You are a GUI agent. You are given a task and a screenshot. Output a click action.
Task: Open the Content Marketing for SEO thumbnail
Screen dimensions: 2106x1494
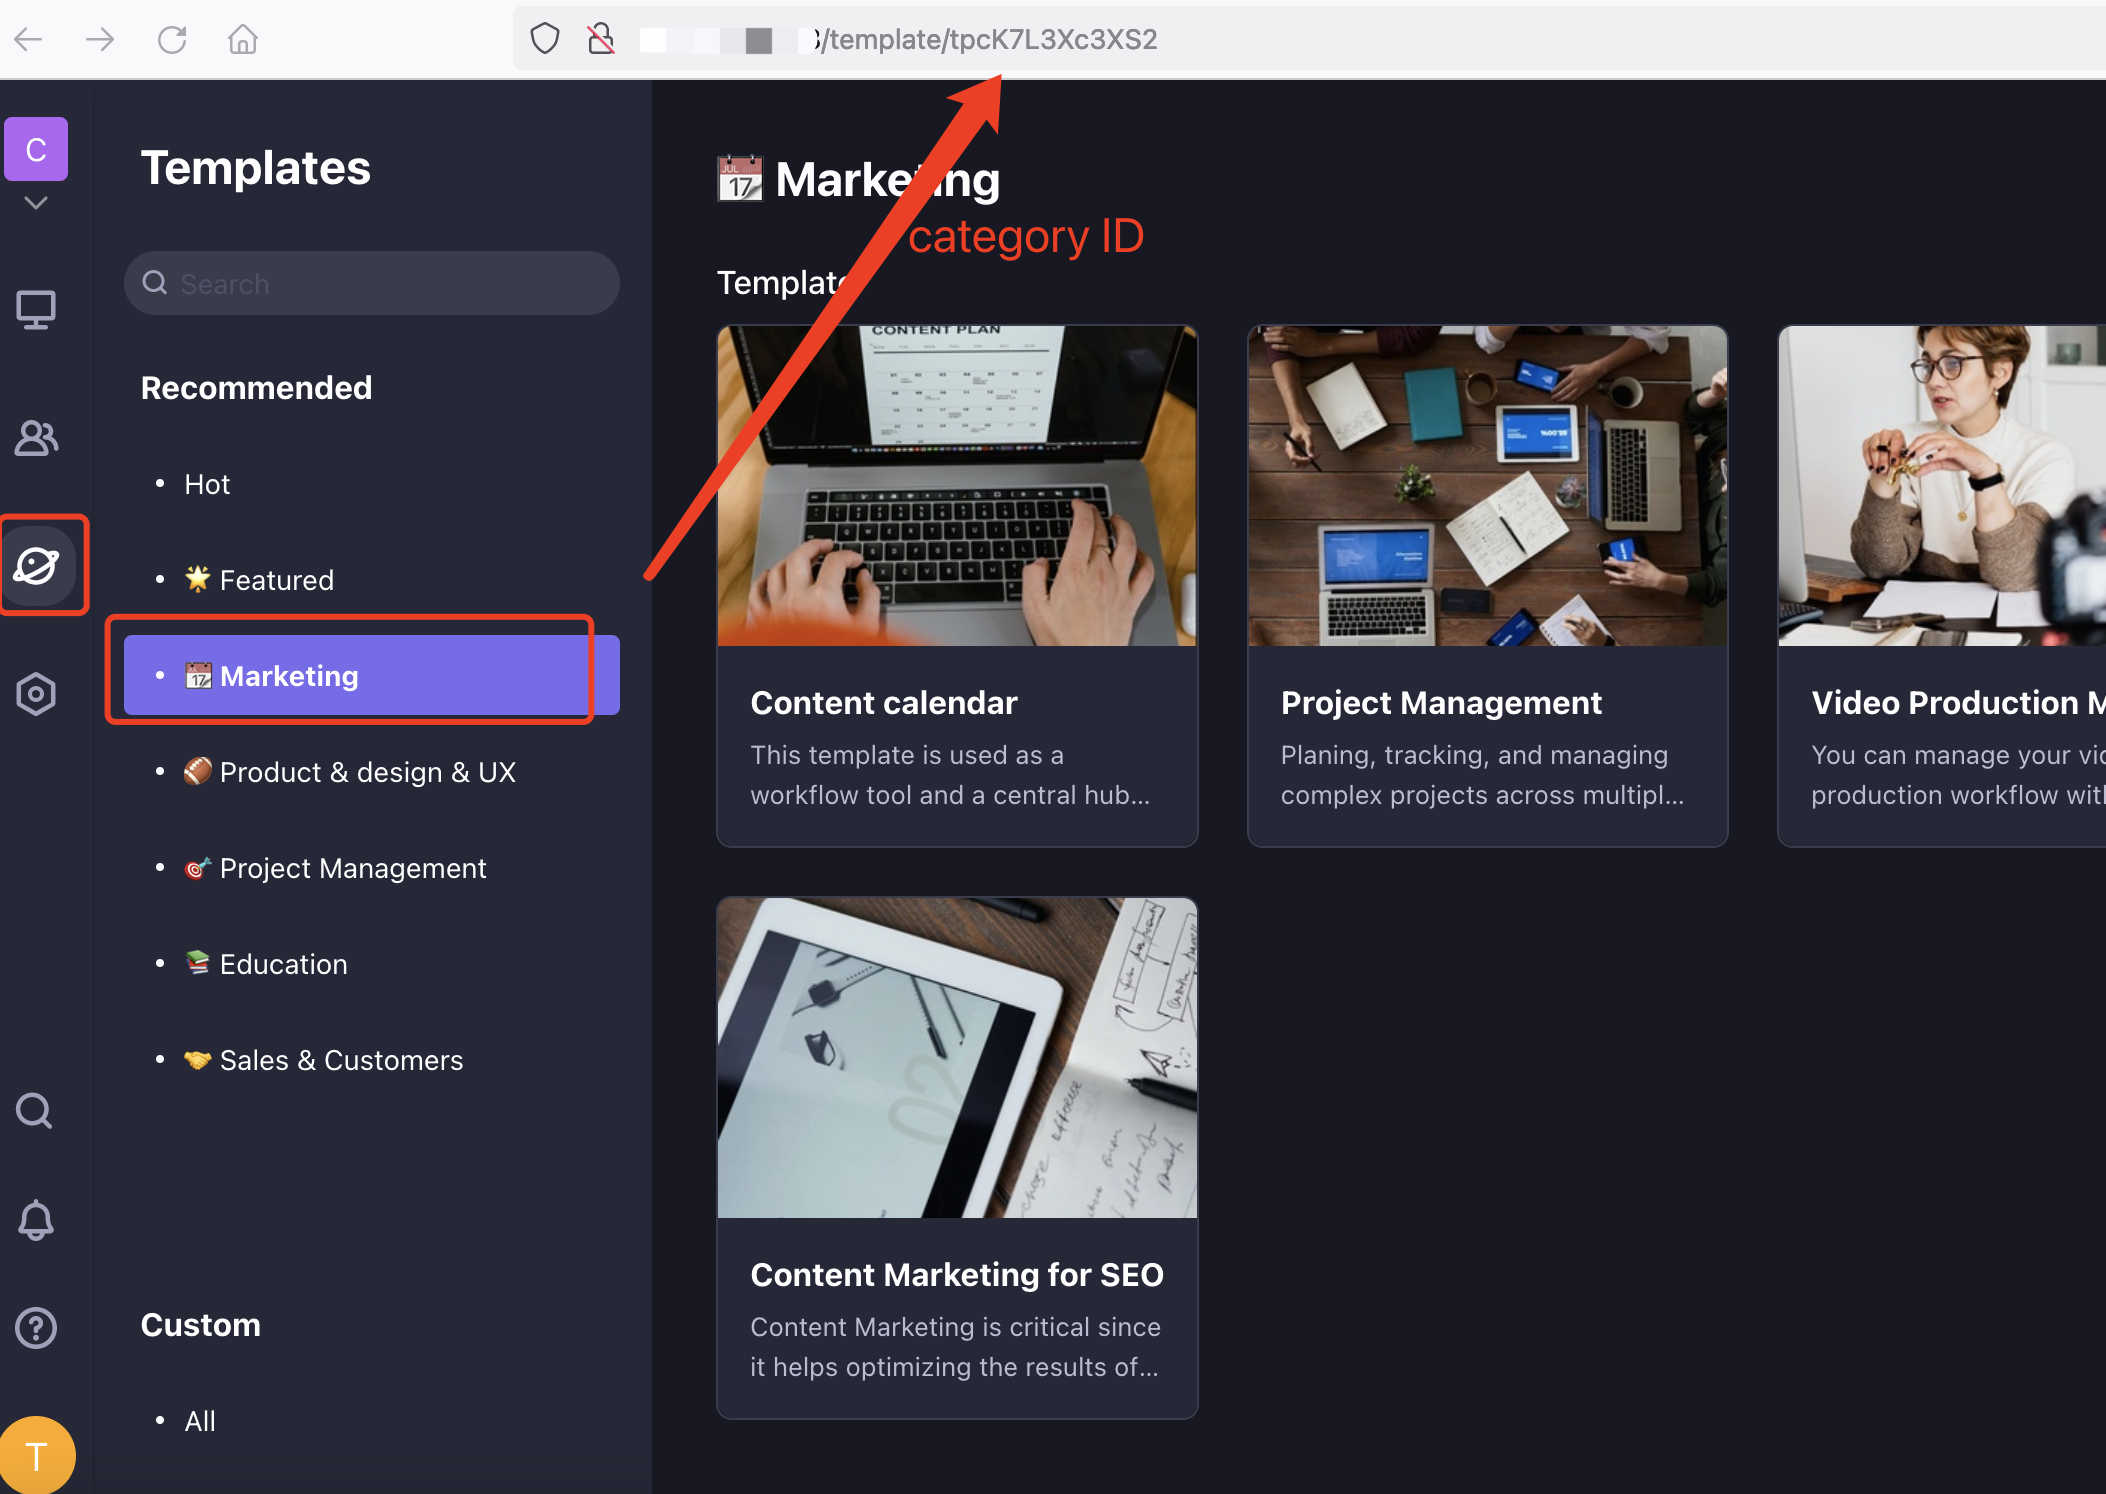coord(957,1058)
